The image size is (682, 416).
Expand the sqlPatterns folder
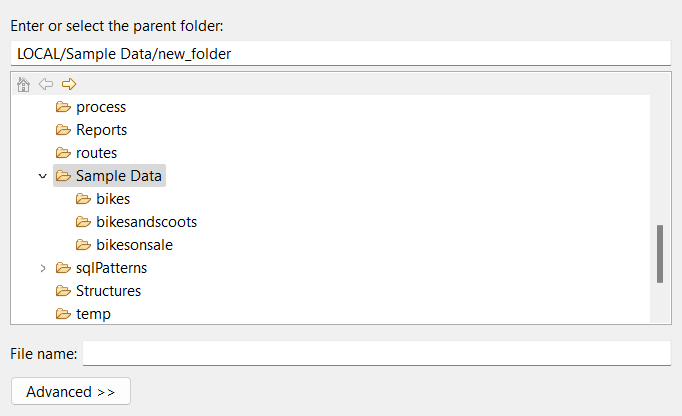pos(42,268)
